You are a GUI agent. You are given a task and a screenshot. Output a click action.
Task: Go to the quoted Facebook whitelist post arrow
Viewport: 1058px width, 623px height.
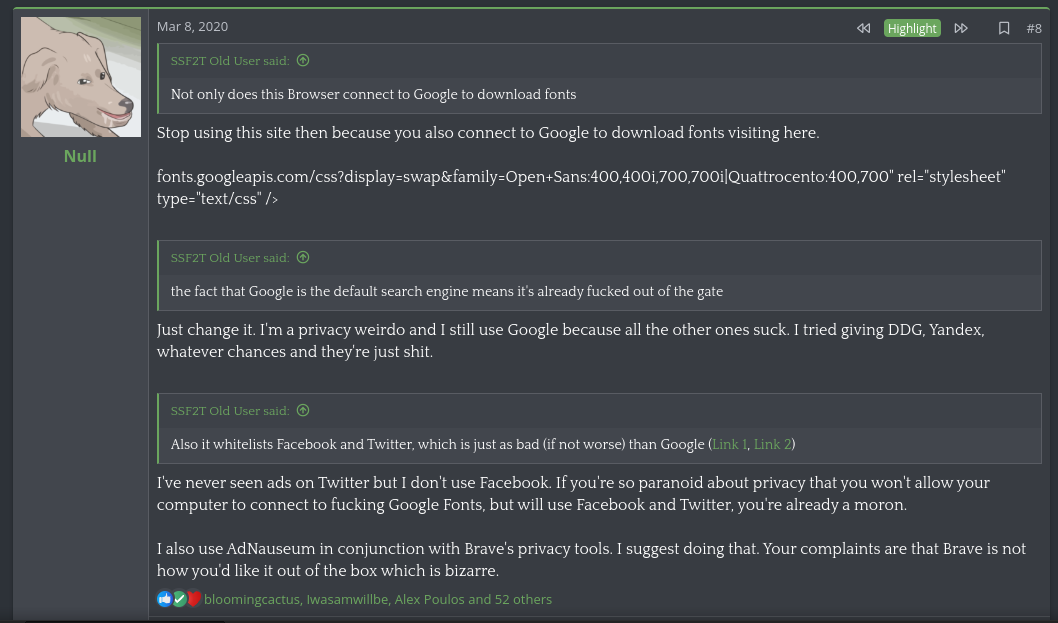303,411
